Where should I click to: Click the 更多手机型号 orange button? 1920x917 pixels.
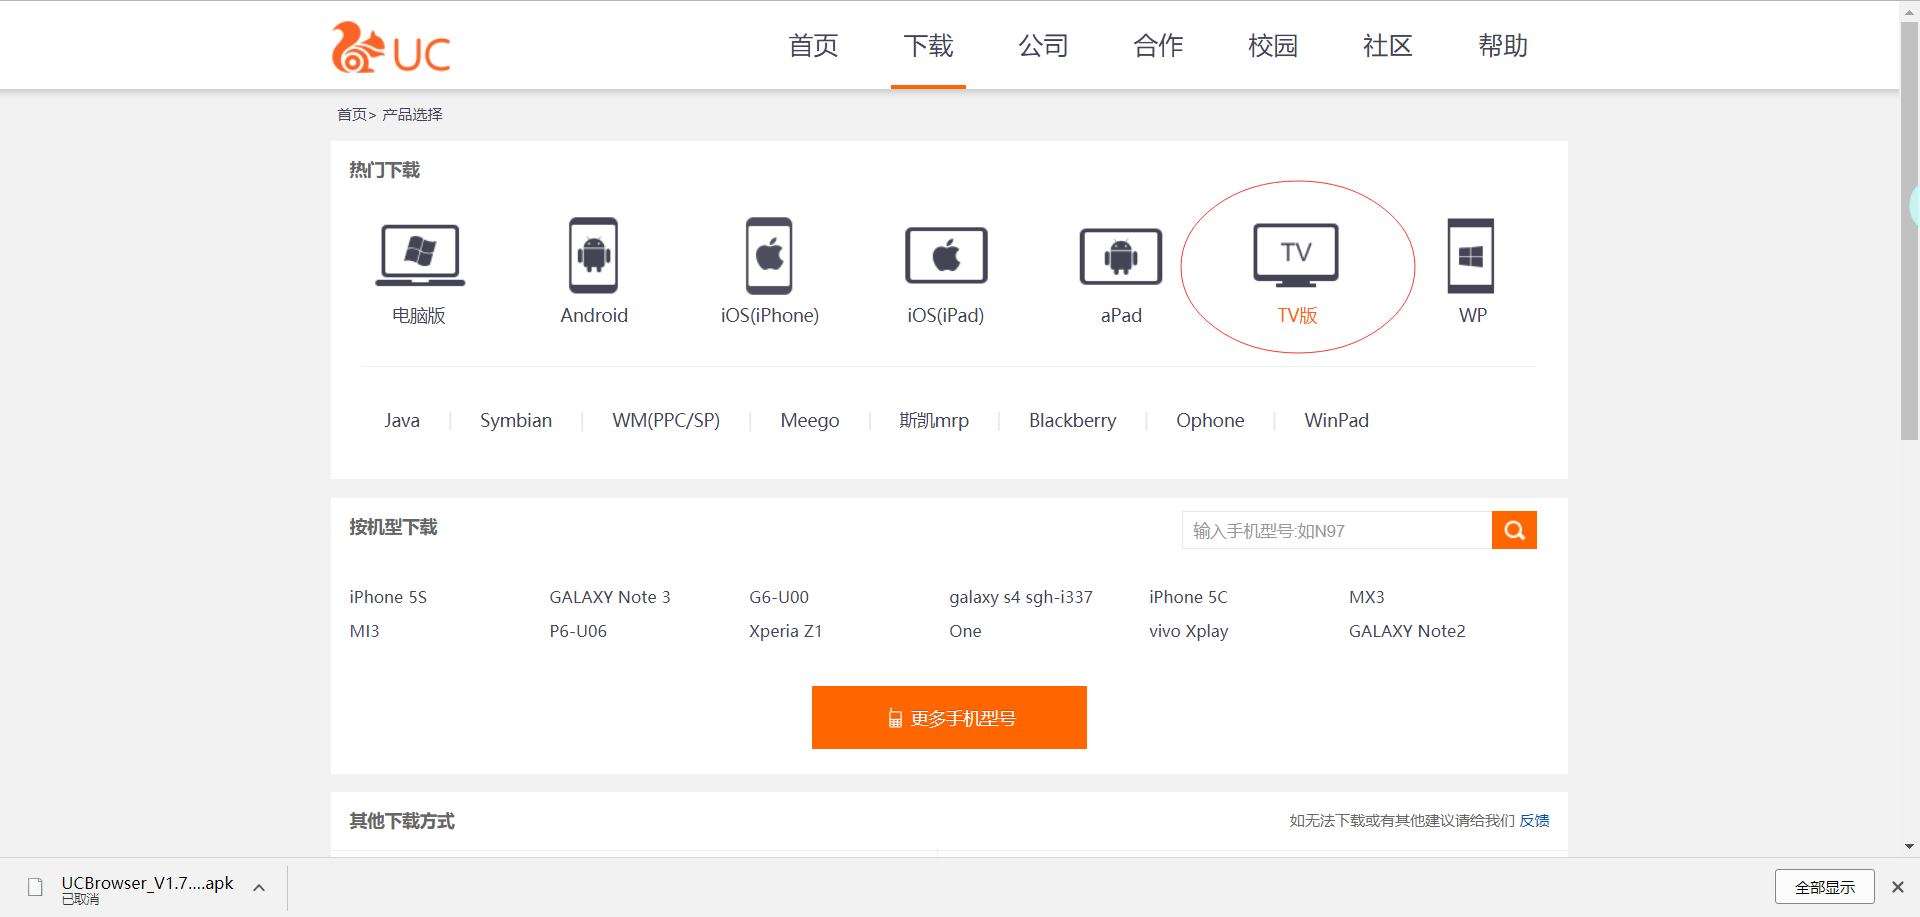(x=949, y=717)
